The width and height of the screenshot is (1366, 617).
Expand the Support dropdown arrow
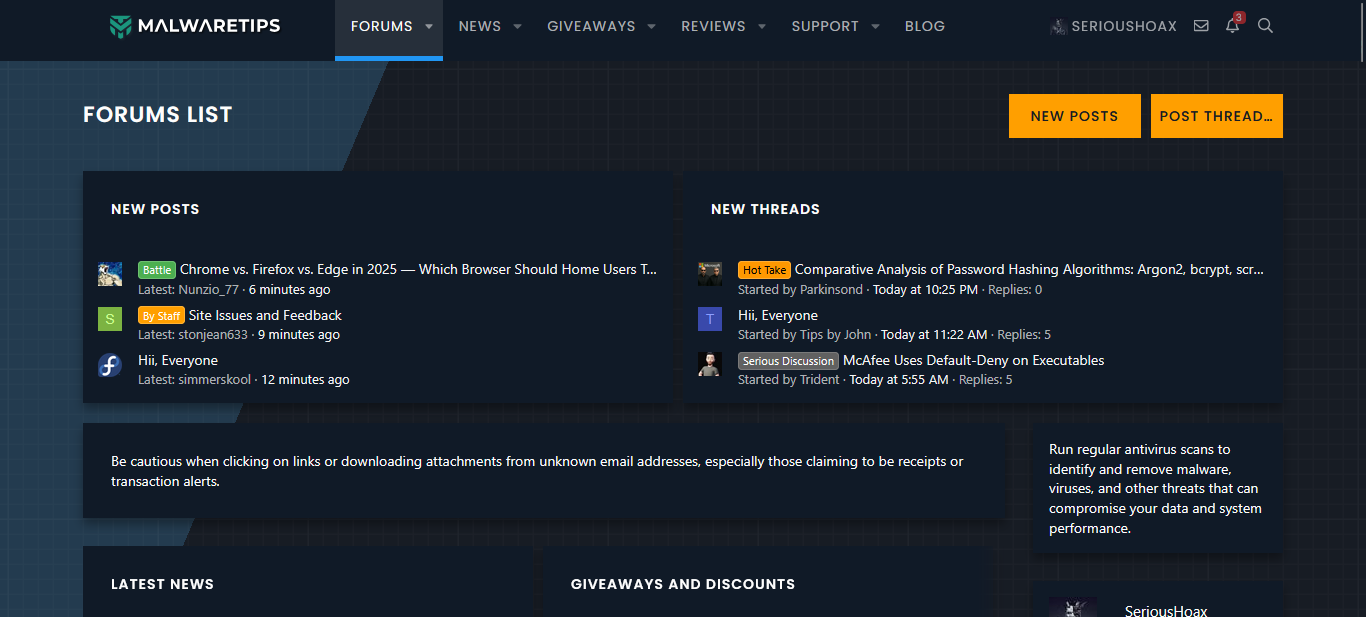(875, 27)
